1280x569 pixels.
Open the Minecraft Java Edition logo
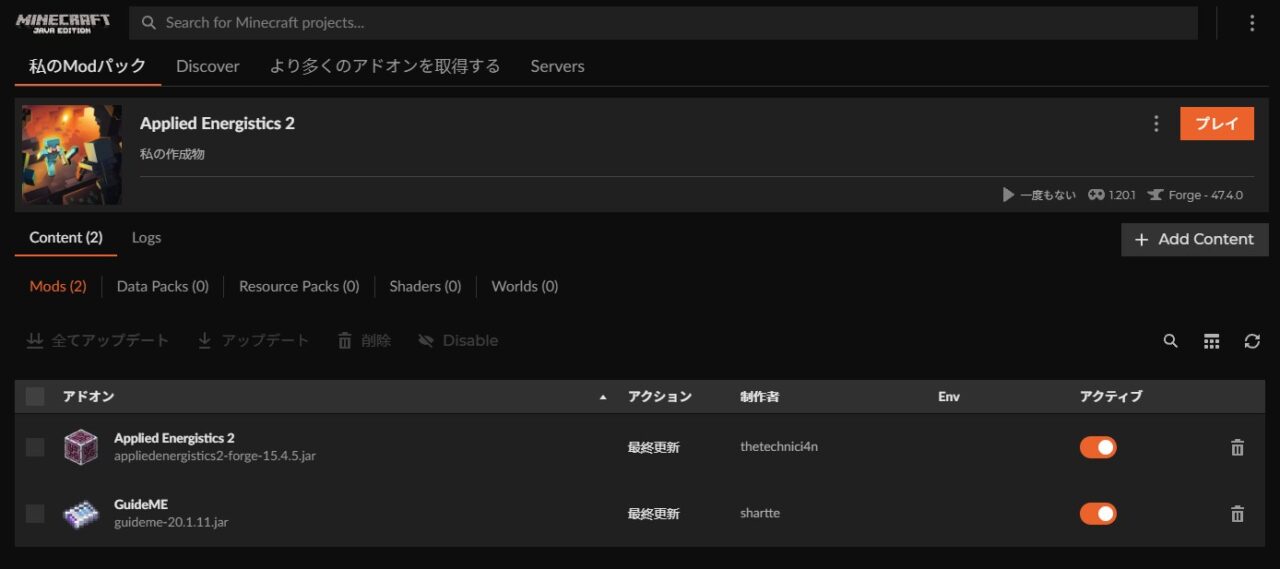(63, 22)
